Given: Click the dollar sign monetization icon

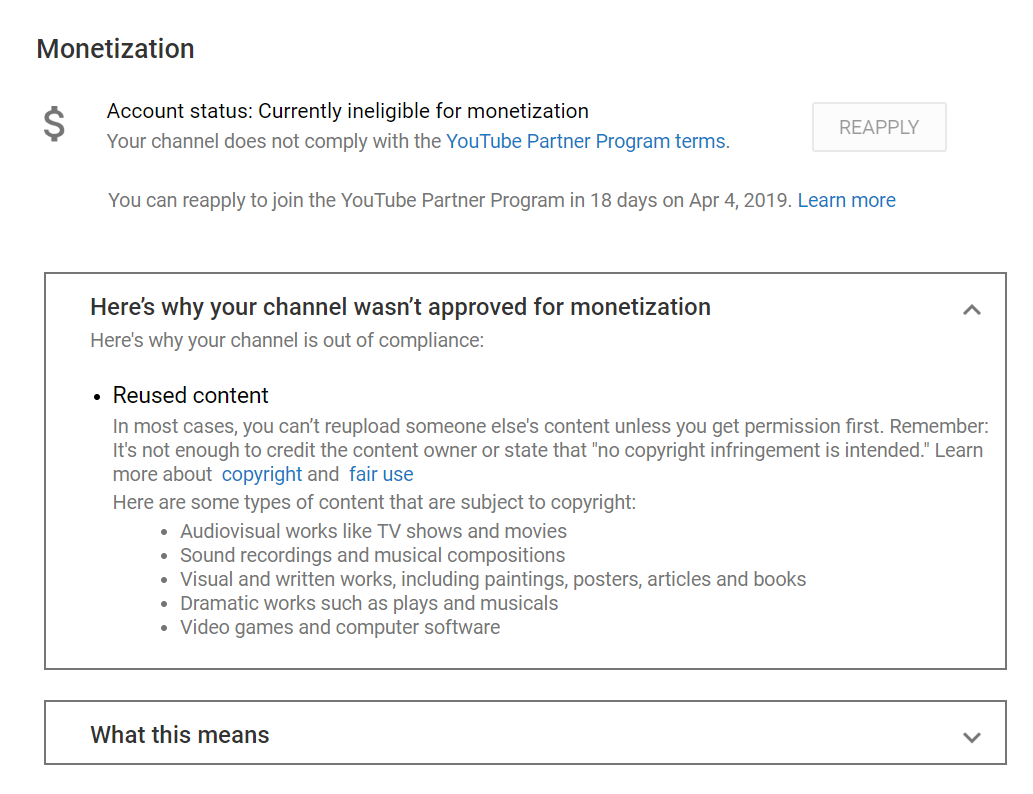Looking at the screenshot, I should pyautogui.click(x=54, y=124).
